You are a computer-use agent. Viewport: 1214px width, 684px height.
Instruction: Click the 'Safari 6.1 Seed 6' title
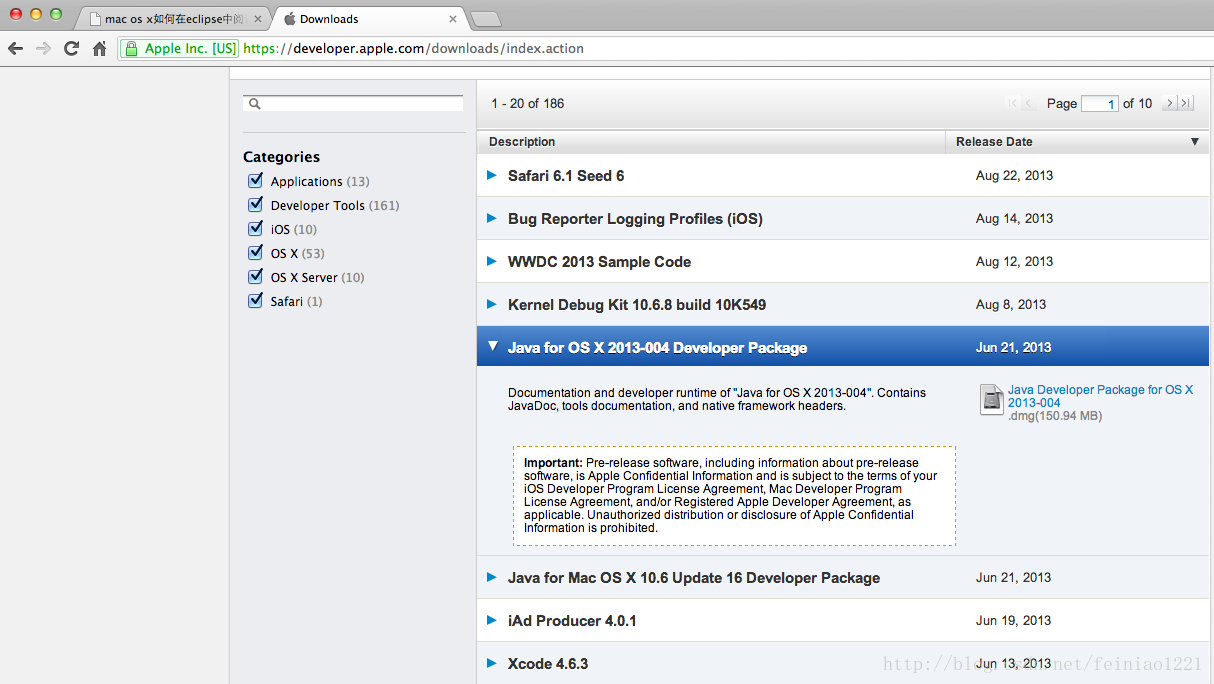pos(566,175)
